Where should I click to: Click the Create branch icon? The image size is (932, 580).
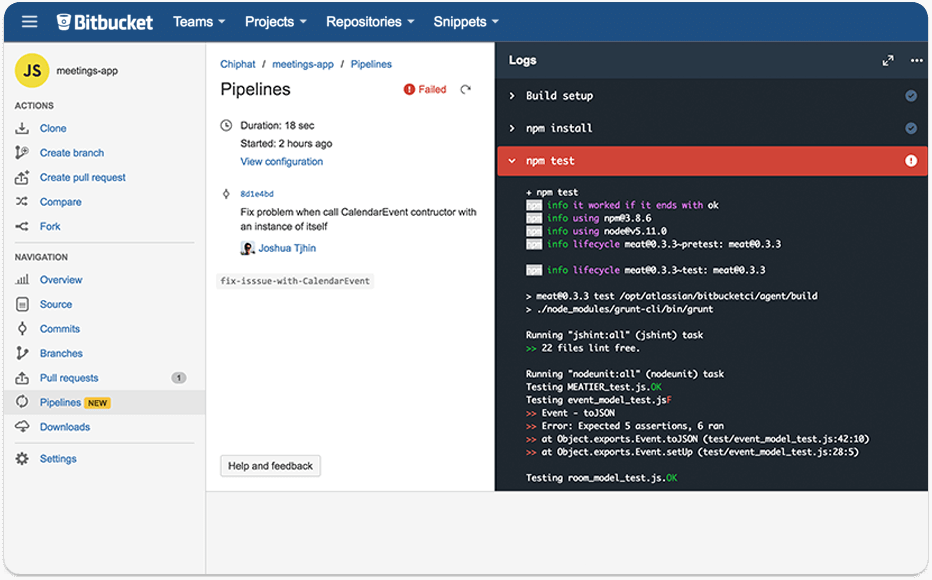[22, 153]
